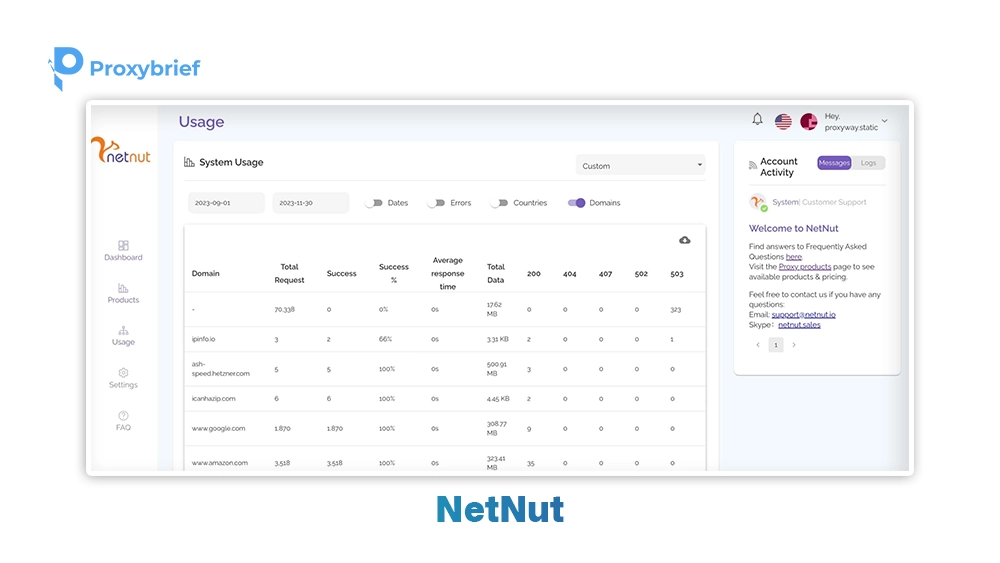The width and height of the screenshot is (1000, 563).
Task: Select the www.google.com domain row
Action: [445, 428]
